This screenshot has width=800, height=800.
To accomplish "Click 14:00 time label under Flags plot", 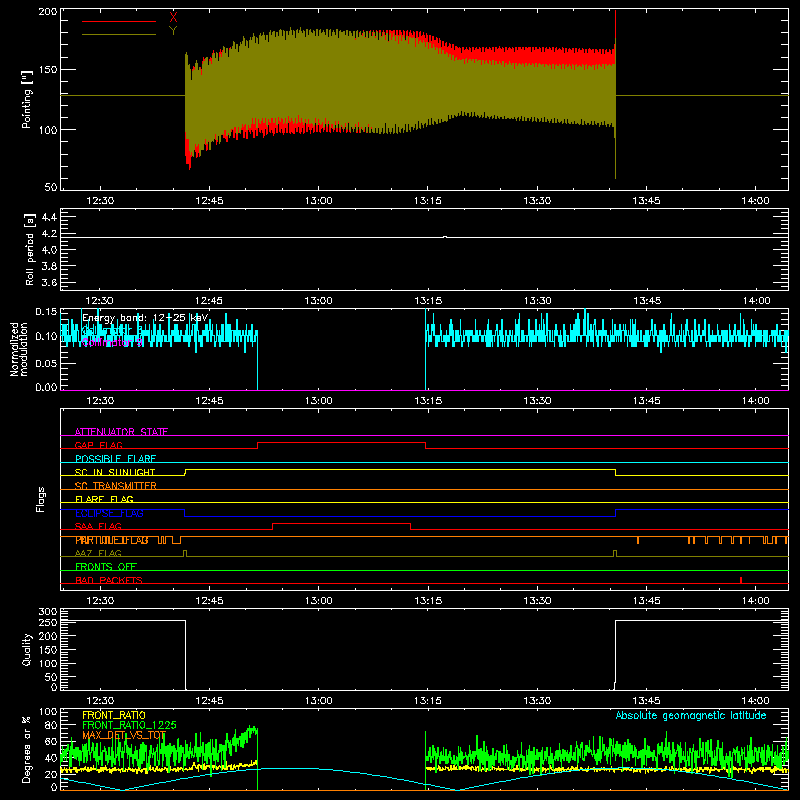I will click(x=755, y=601).
